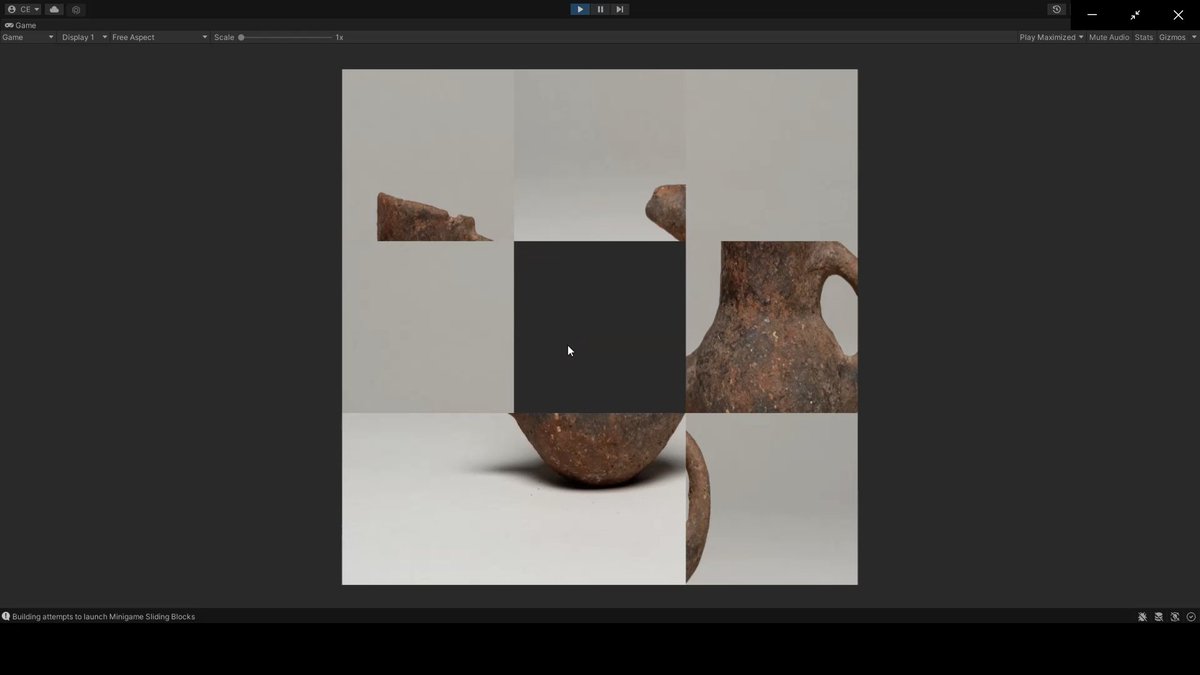Click the status bar message about Minigame Sliding Blocks
Viewport: 1200px width, 675px height.
104,617
